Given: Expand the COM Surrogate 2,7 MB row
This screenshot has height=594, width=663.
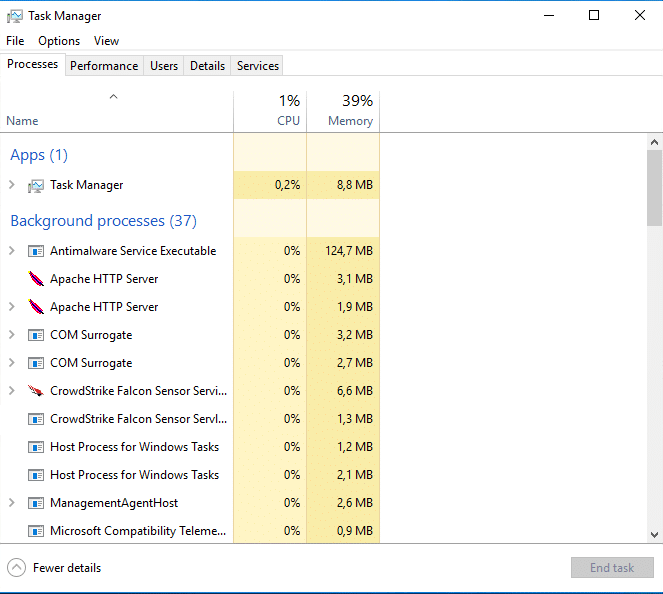Looking at the screenshot, I should [12, 363].
